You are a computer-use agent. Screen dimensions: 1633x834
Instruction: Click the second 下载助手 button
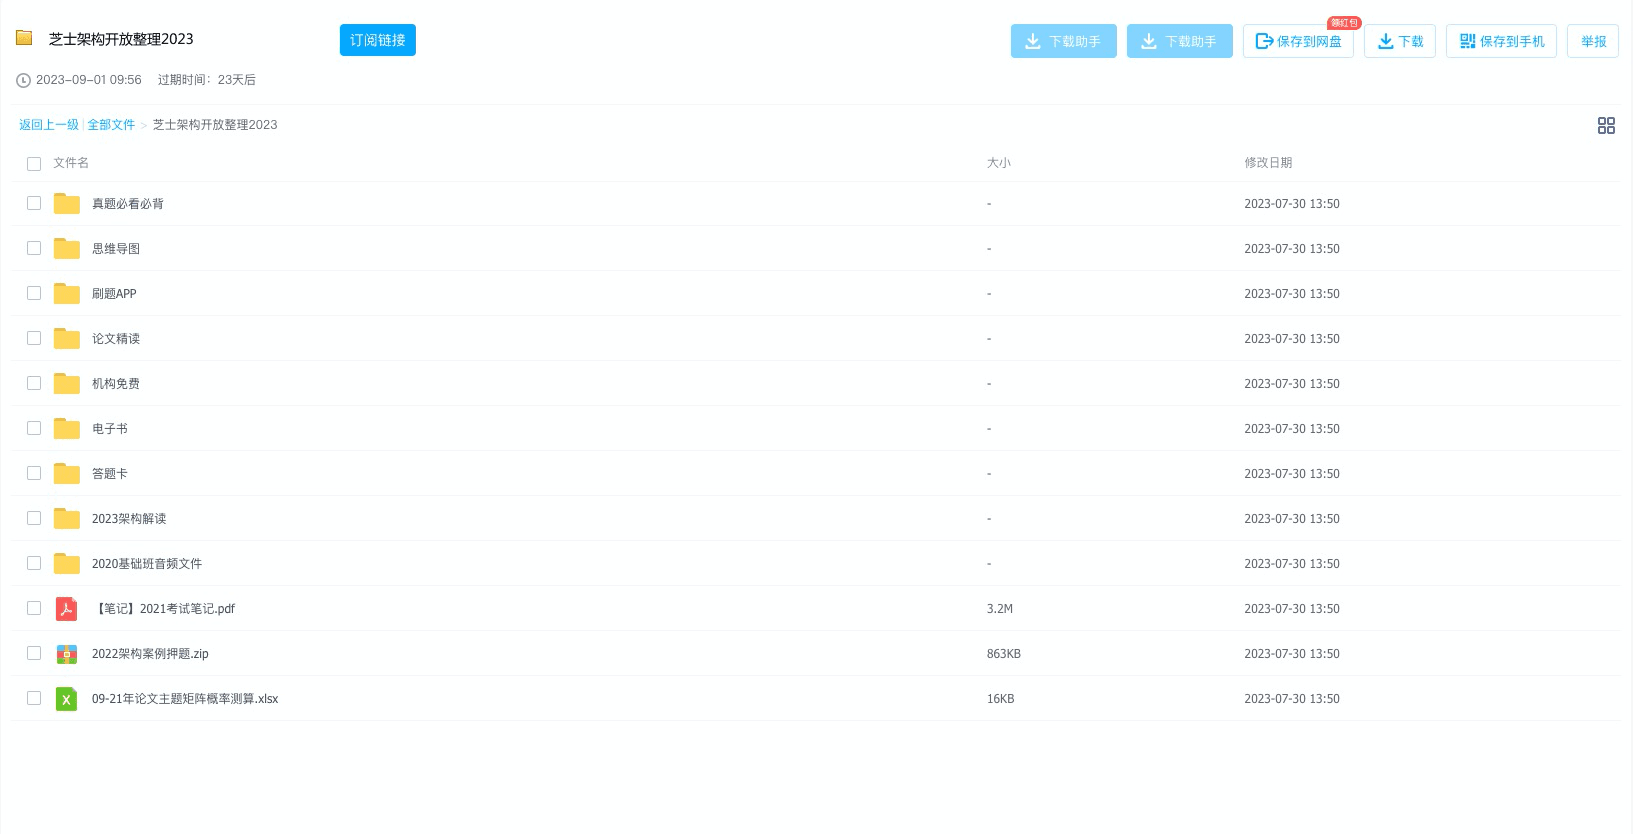(x=1180, y=41)
